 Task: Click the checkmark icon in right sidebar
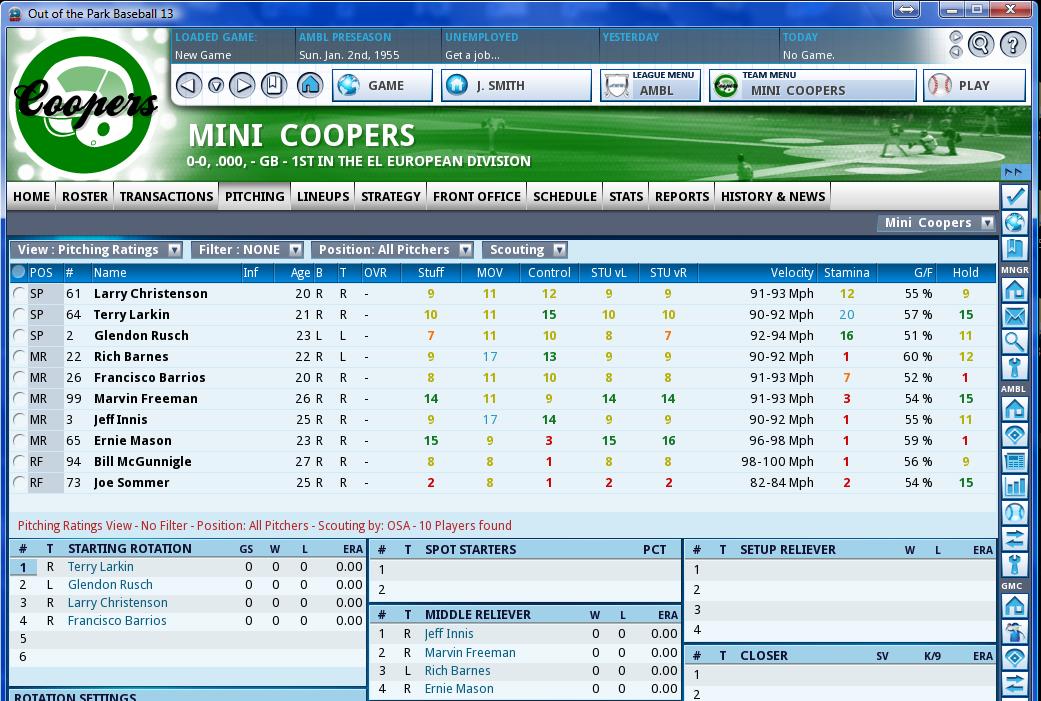(1014, 196)
